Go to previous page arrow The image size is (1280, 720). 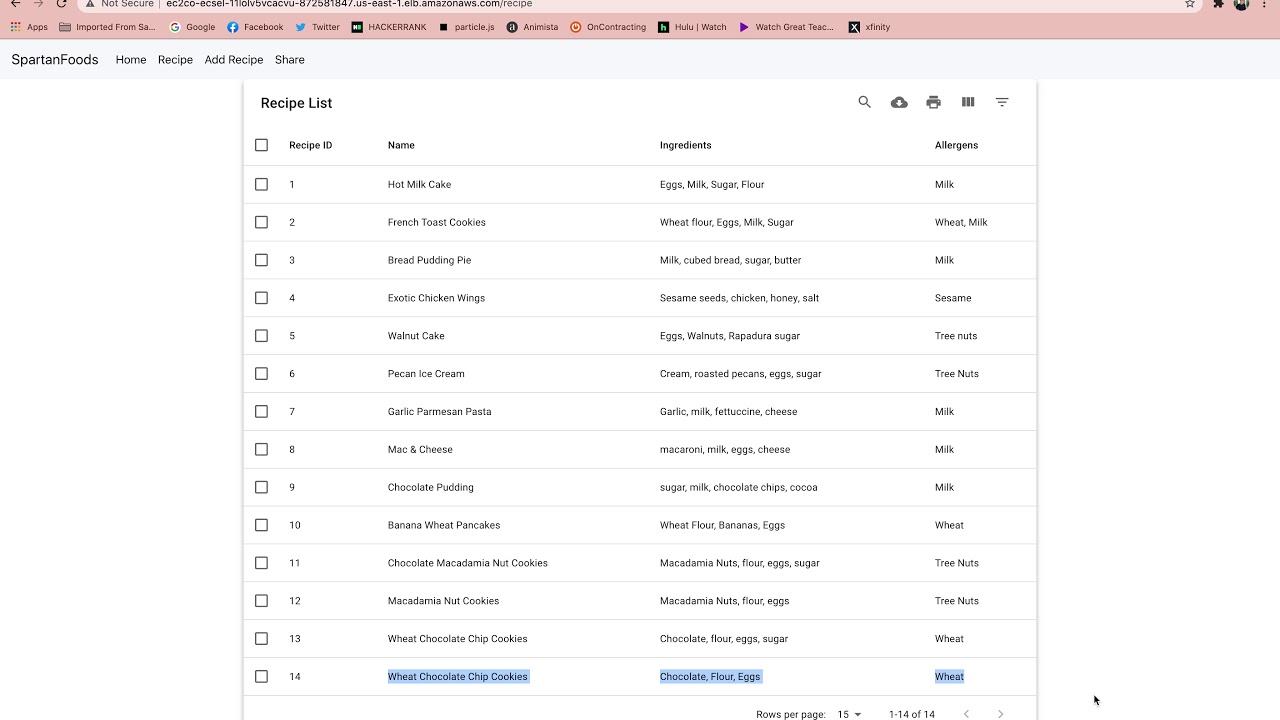[x=966, y=714]
